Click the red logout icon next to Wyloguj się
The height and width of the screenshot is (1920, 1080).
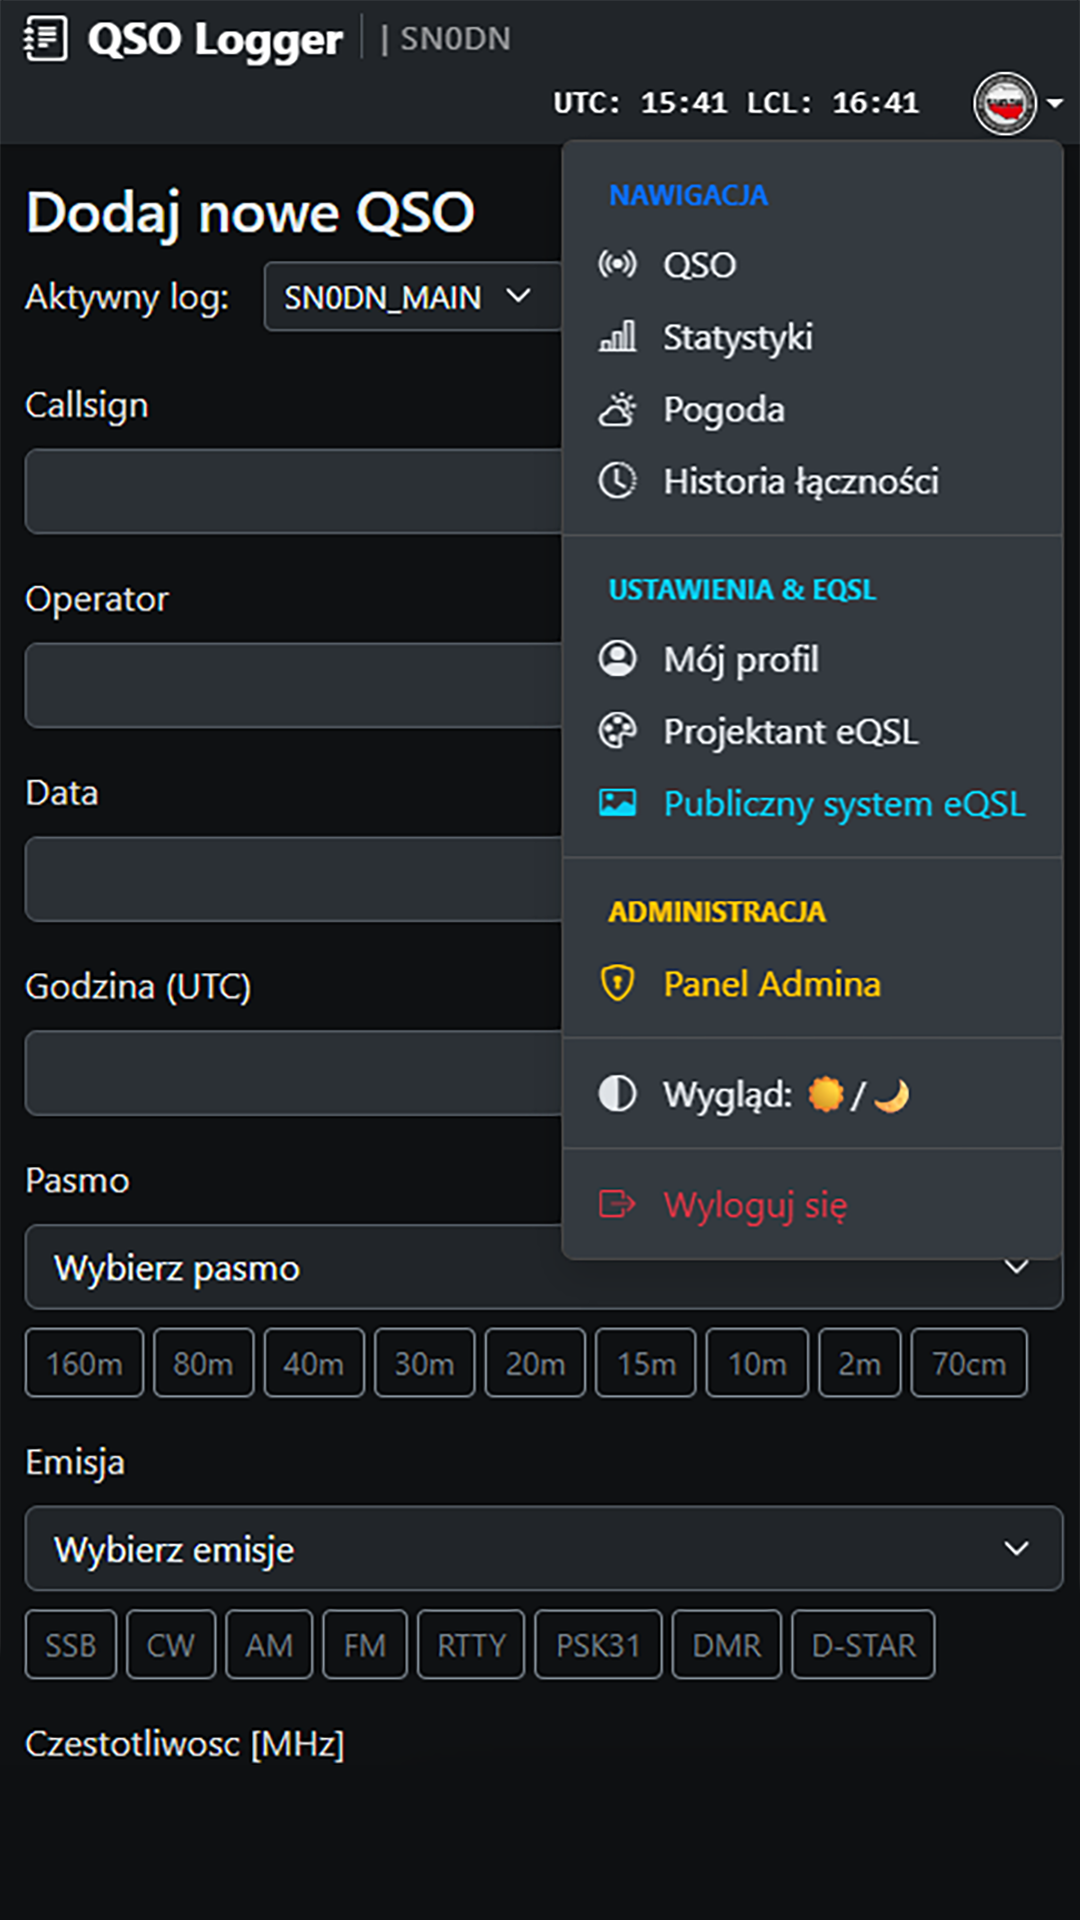(618, 1204)
